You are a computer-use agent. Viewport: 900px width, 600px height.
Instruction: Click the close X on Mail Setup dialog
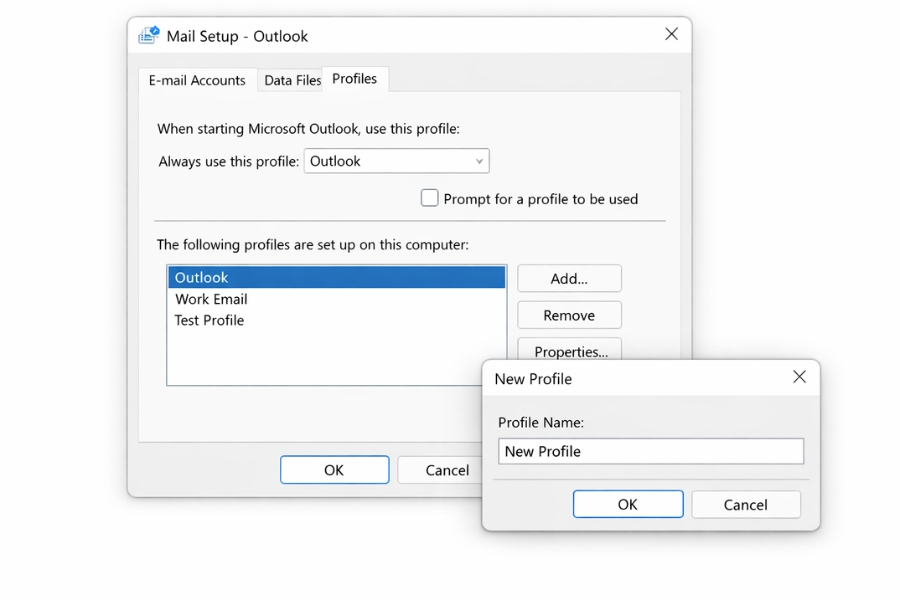click(x=670, y=32)
